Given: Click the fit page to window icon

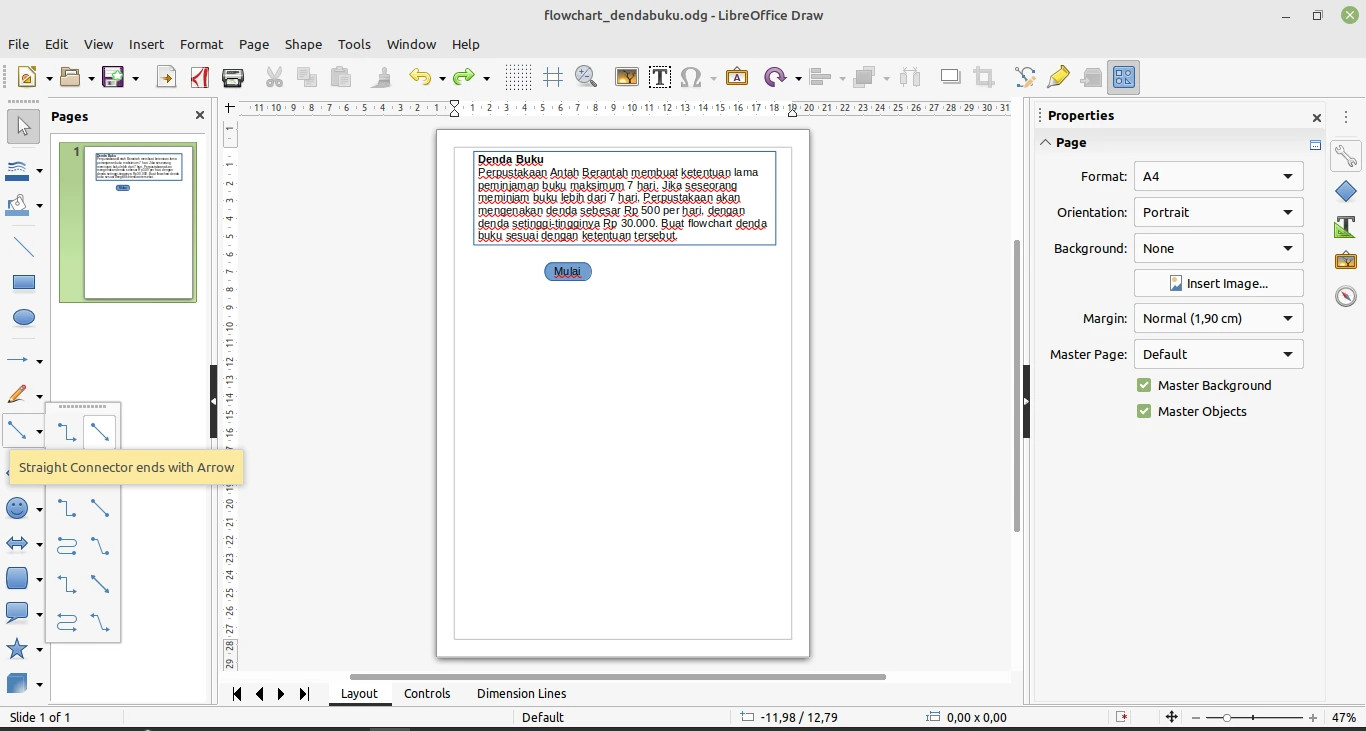Looking at the screenshot, I should tap(1171, 717).
